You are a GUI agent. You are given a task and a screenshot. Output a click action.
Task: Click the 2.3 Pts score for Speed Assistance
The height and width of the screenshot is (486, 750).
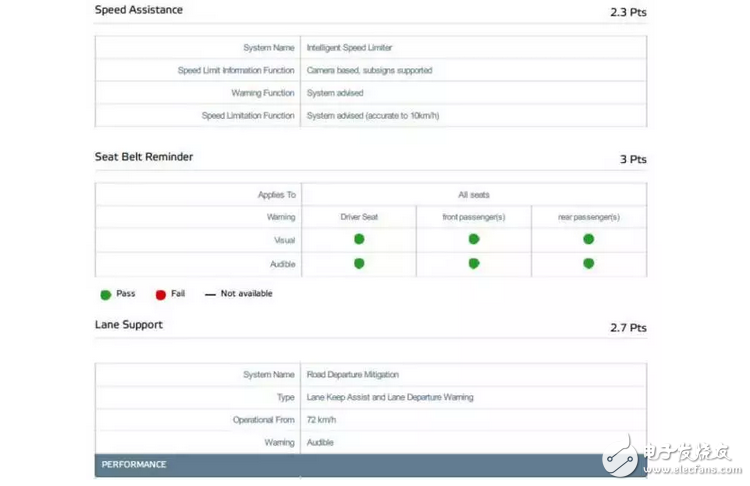(x=628, y=13)
